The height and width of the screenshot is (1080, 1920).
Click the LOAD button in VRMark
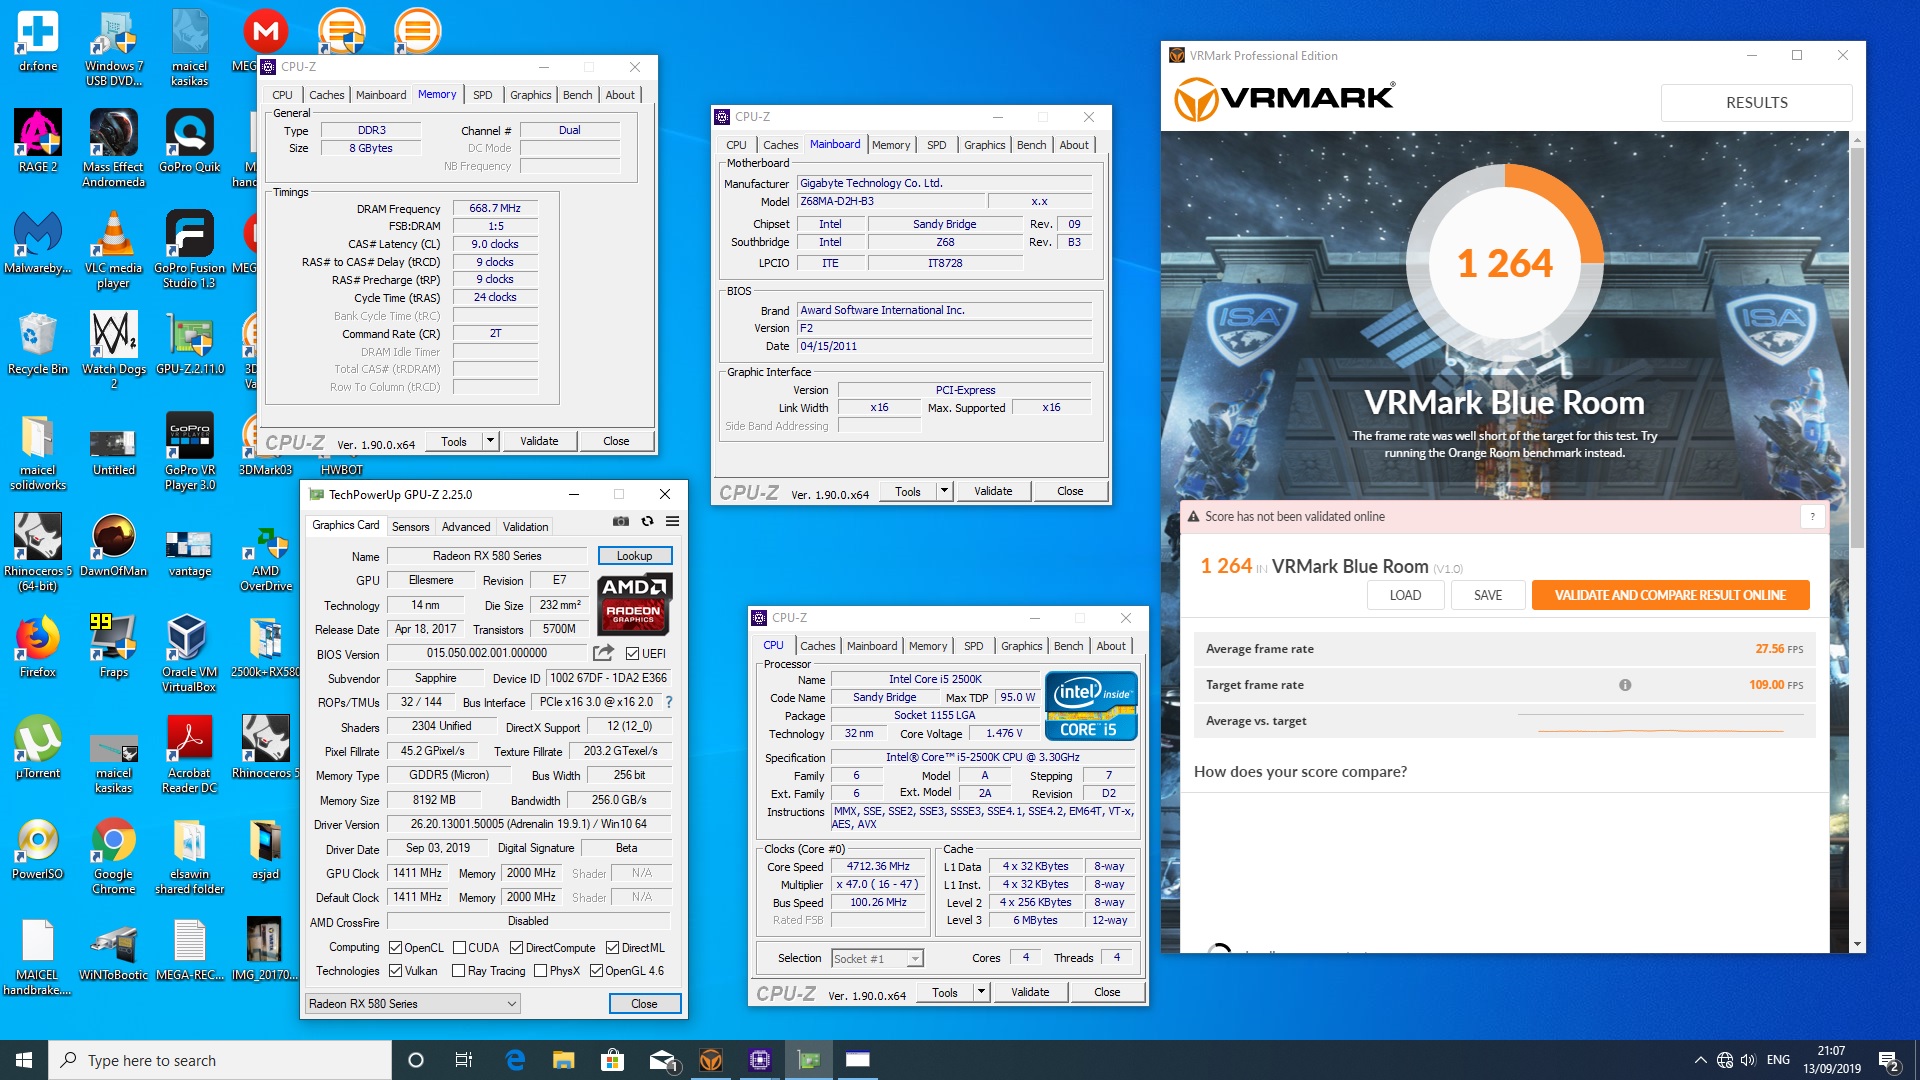pyautogui.click(x=1405, y=595)
